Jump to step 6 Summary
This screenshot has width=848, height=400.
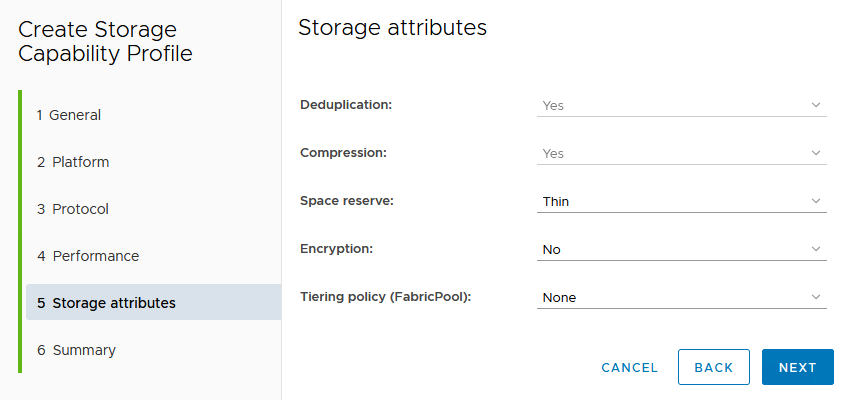tap(76, 350)
